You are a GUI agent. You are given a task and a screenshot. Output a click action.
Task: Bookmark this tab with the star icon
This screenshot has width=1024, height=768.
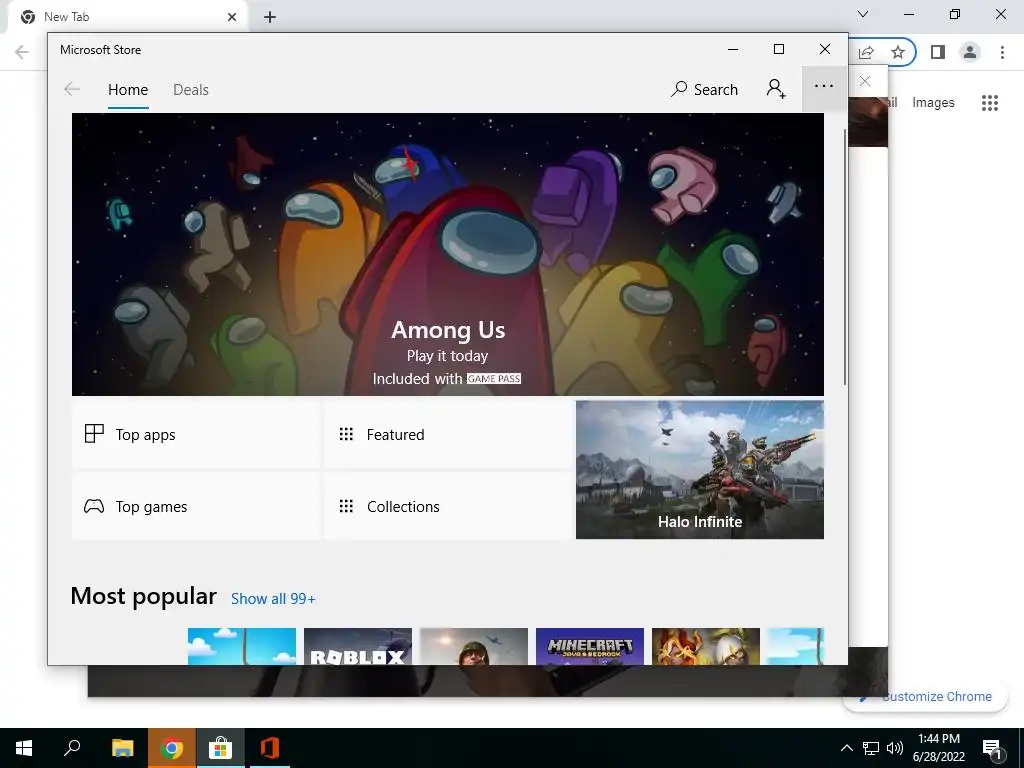pyautogui.click(x=898, y=52)
